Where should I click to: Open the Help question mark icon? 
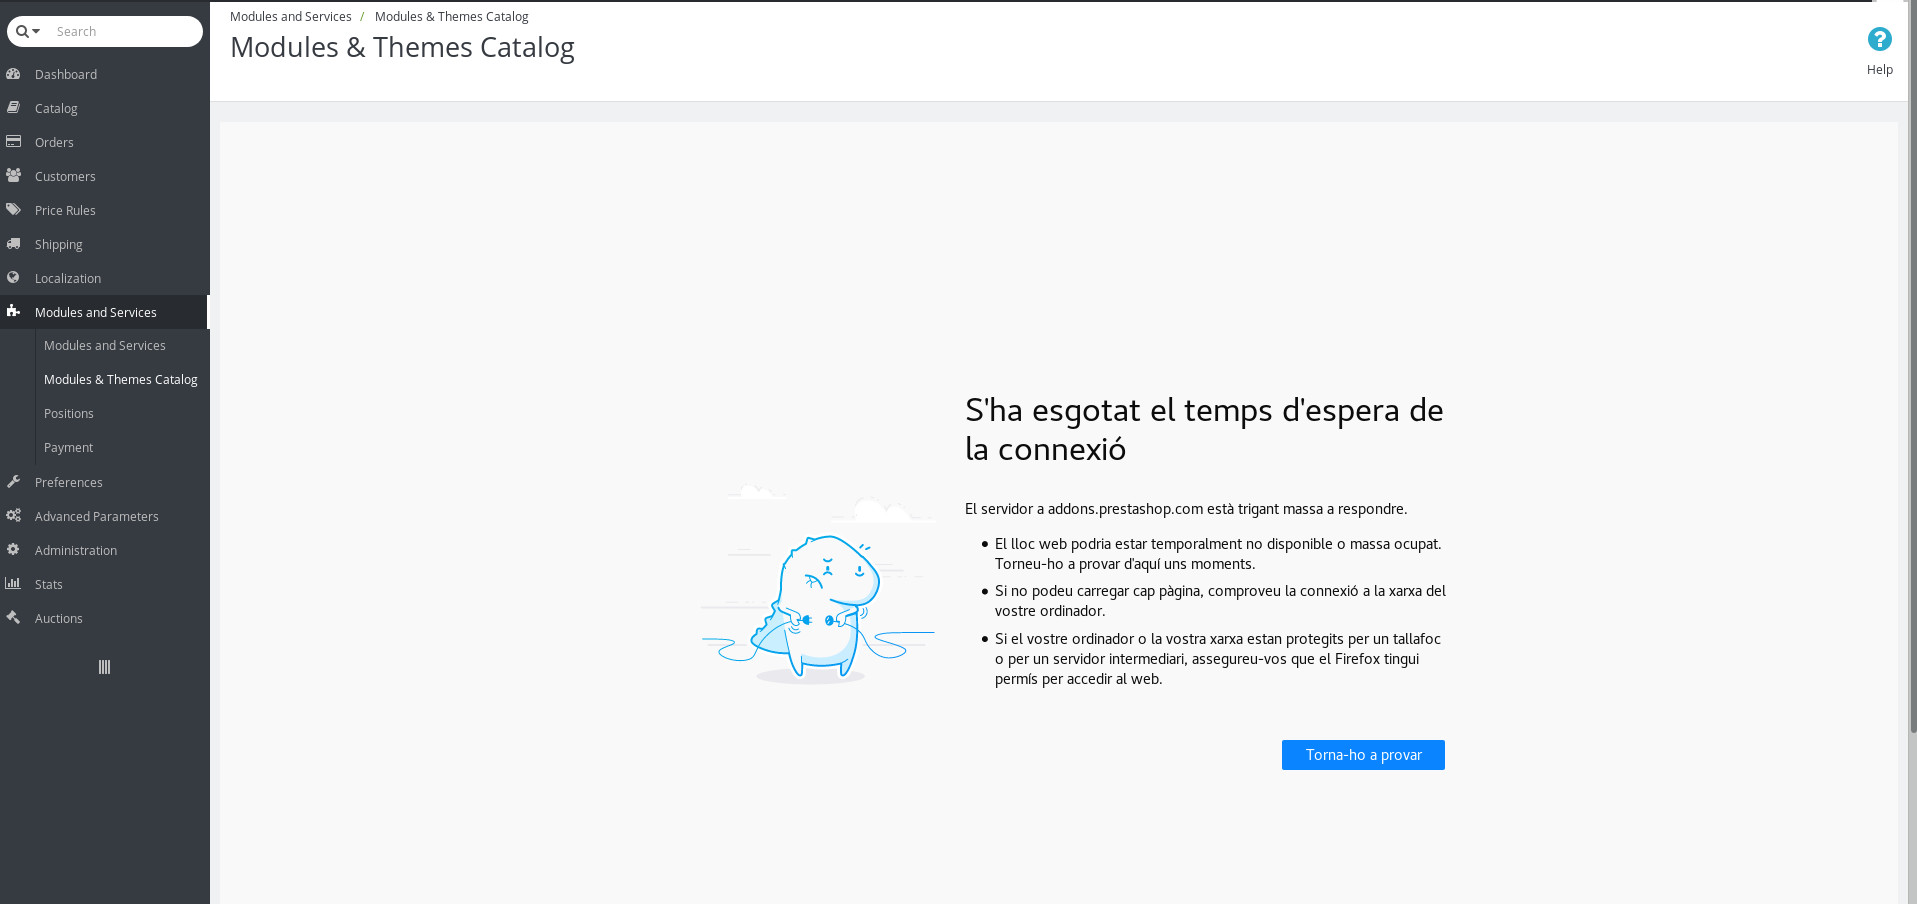point(1879,39)
